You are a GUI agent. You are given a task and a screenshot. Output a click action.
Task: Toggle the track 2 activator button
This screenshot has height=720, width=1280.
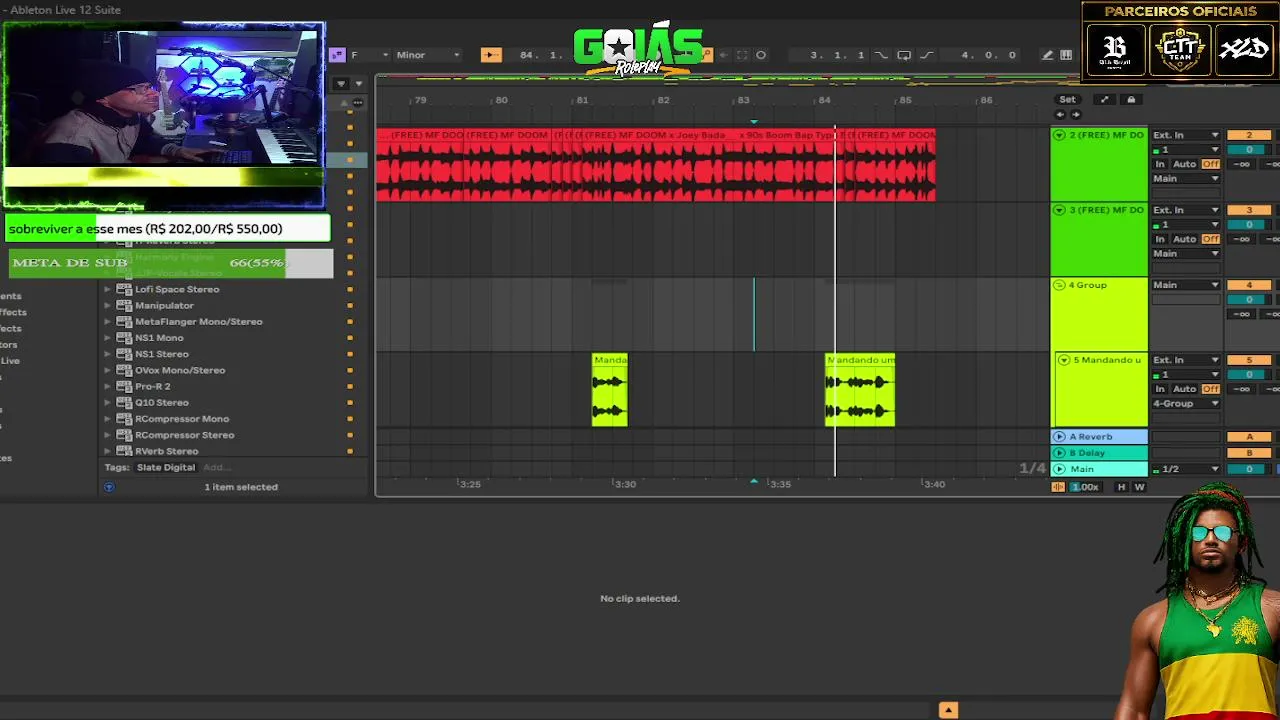pos(1248,135)
